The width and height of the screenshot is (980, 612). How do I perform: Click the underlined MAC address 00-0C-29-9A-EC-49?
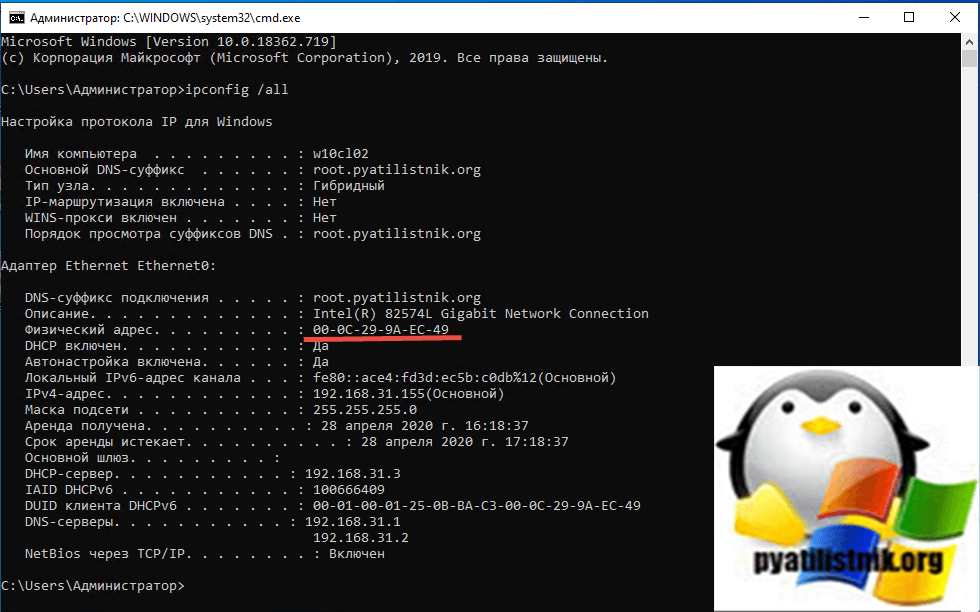tap(381, 329)
